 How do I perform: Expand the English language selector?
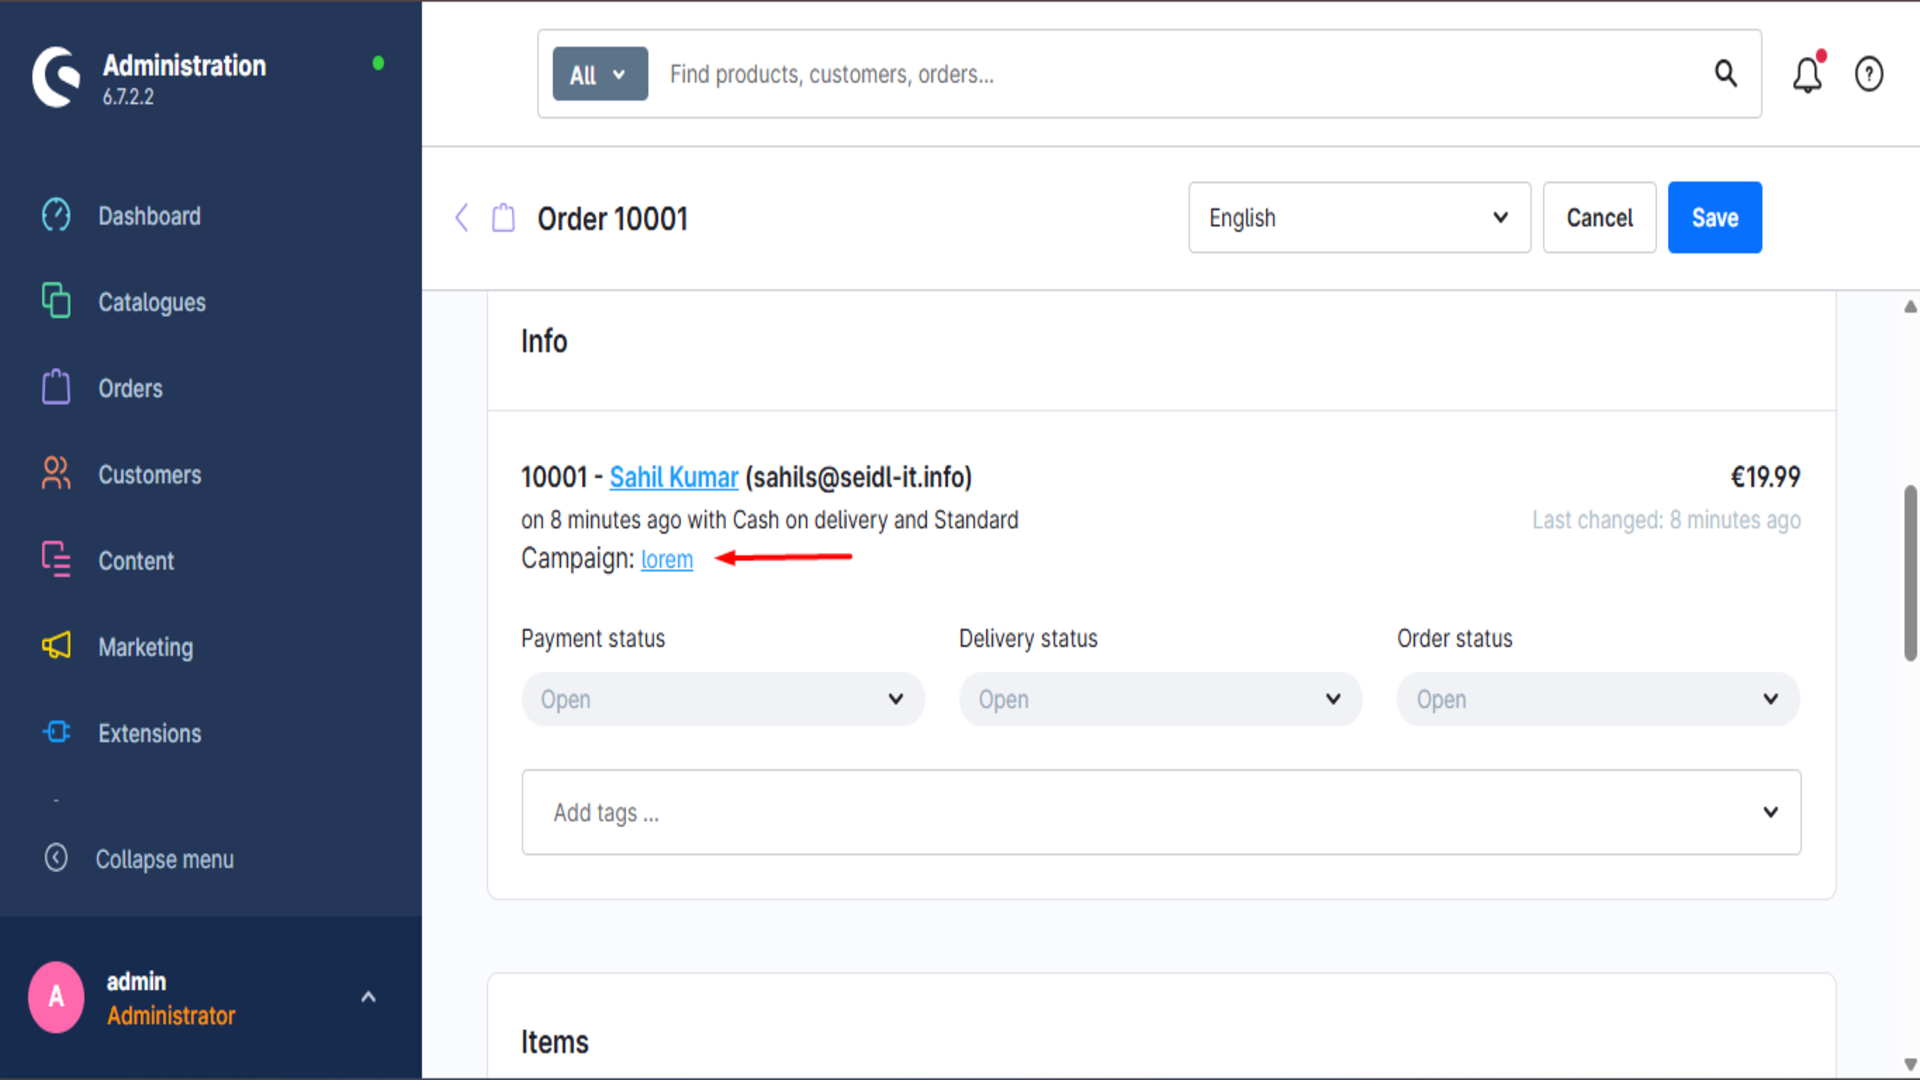click(1358, 217)
